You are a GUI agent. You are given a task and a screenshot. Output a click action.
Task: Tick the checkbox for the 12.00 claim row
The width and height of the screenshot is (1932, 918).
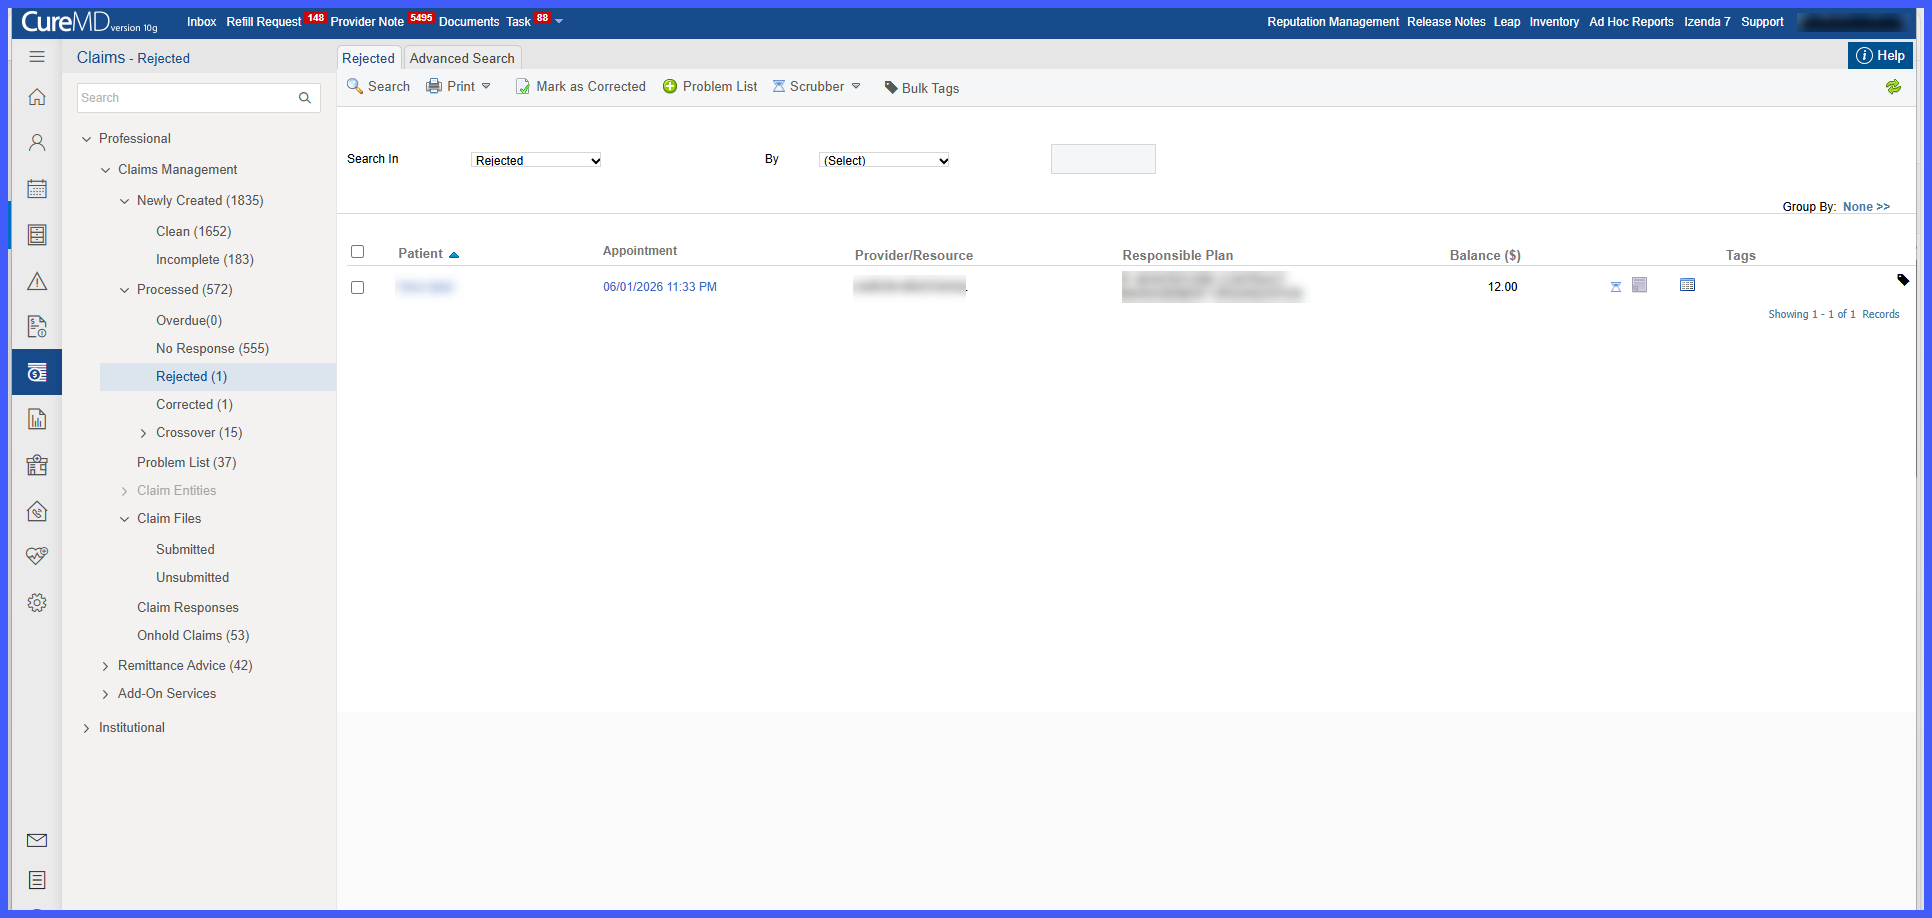click(358, 287)
